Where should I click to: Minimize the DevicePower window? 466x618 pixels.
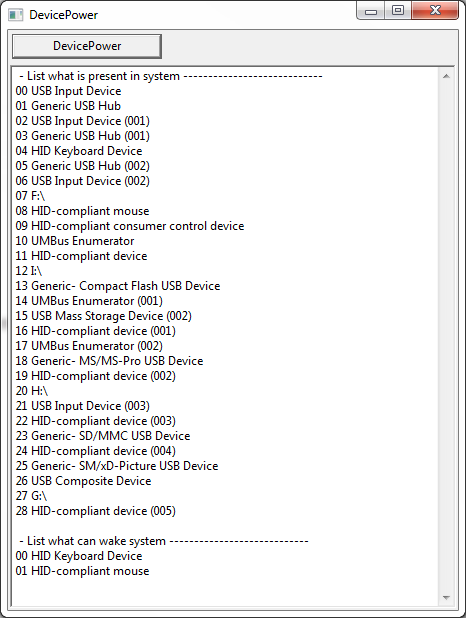pyautogui.click(x=371, y=11)
